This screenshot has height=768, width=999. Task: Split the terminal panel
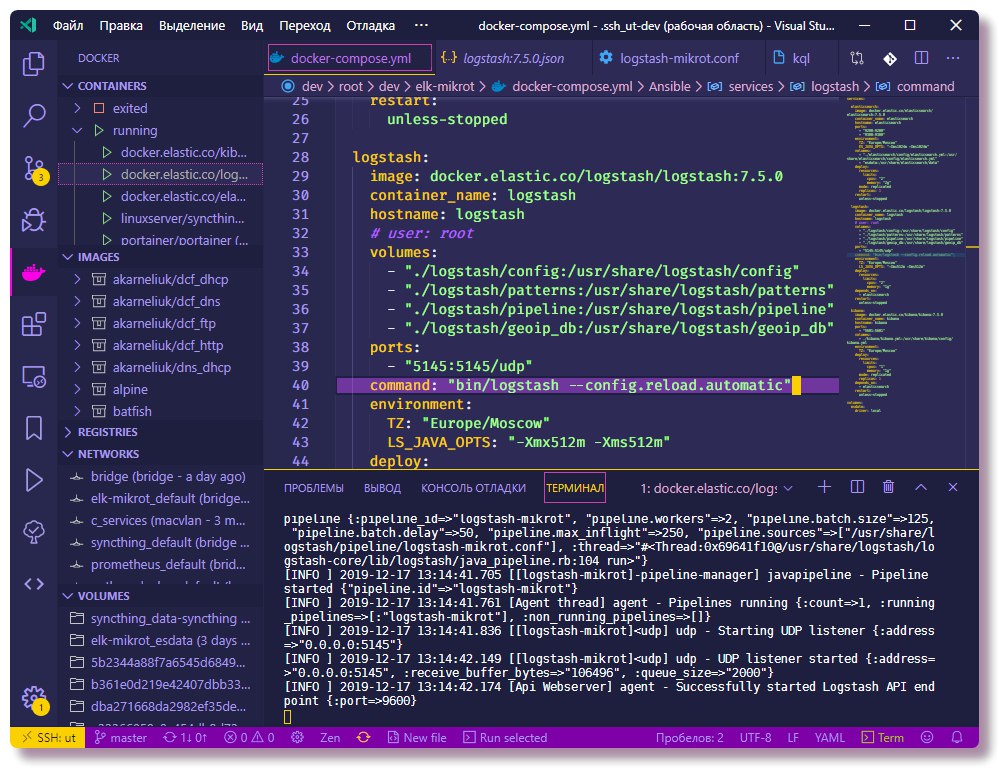pyautogui.click(x=858, y=487)
